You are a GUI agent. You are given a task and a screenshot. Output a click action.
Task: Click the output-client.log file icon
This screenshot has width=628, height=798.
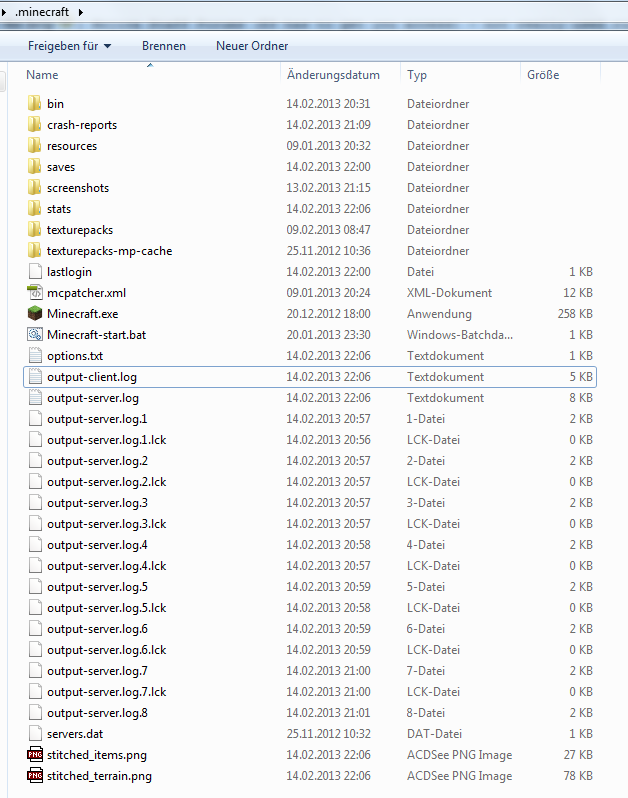tap(35, 377)
